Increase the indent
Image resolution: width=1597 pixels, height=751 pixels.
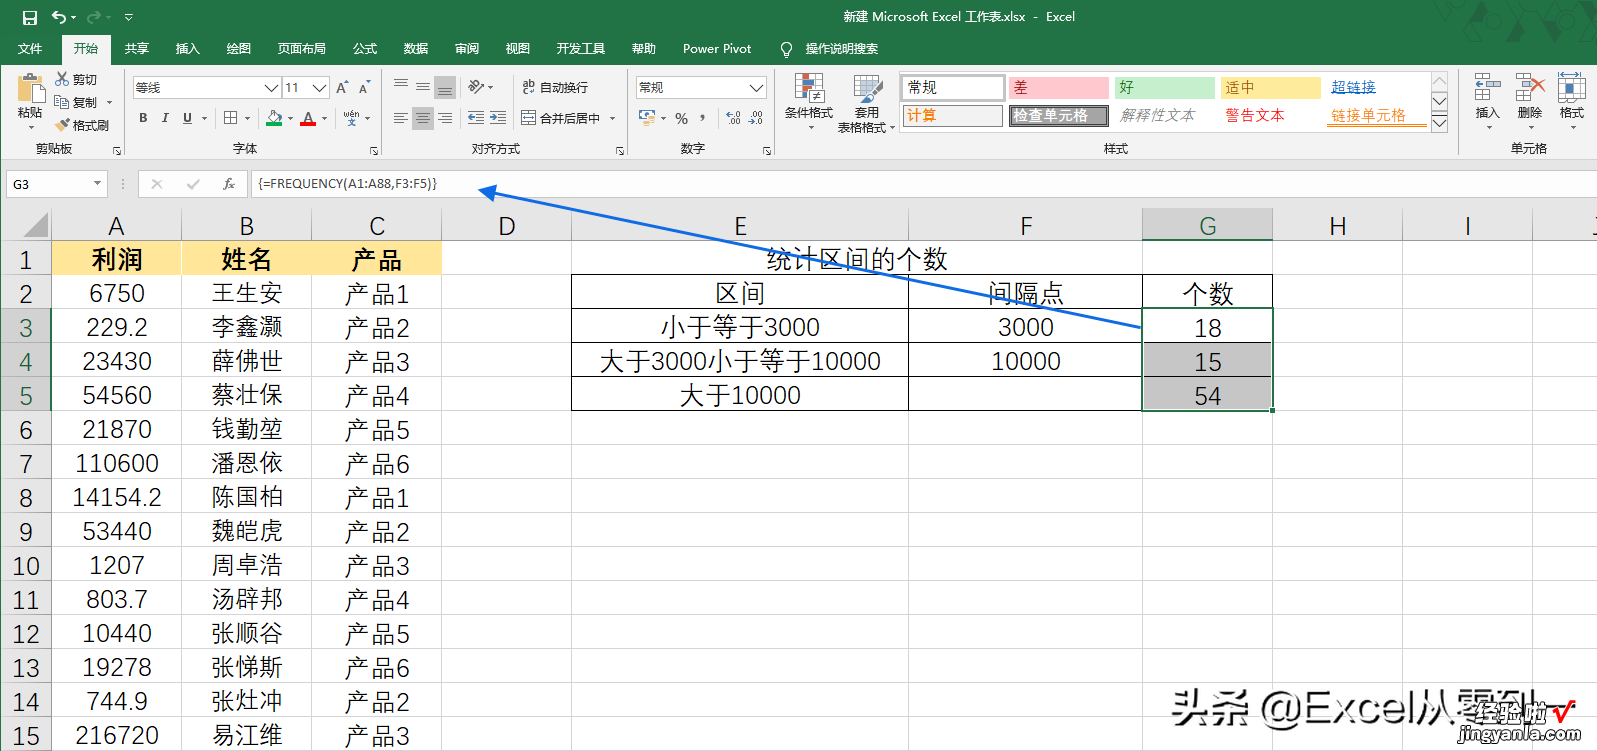tap(498, 118)
